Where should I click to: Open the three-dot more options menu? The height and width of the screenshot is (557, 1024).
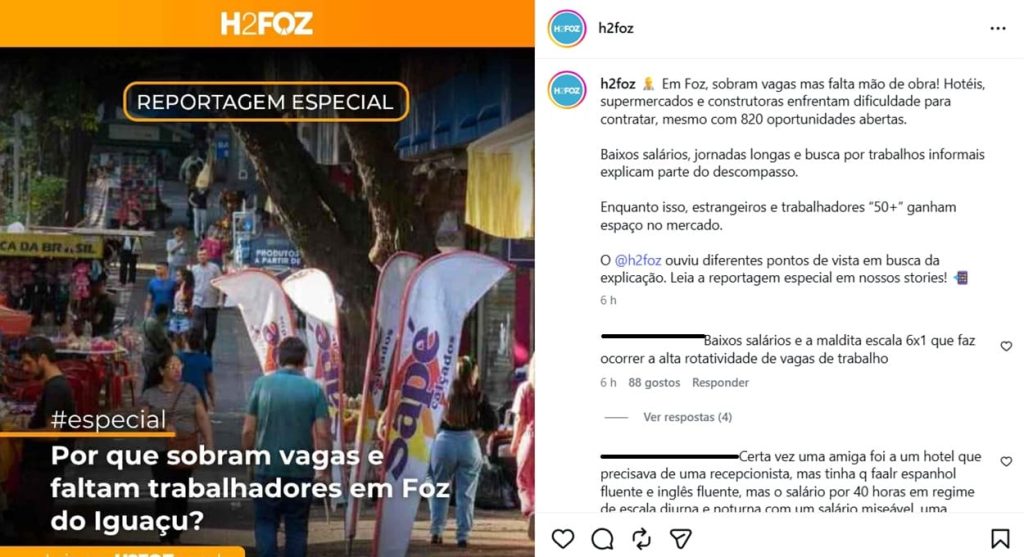tap(997, 28)
